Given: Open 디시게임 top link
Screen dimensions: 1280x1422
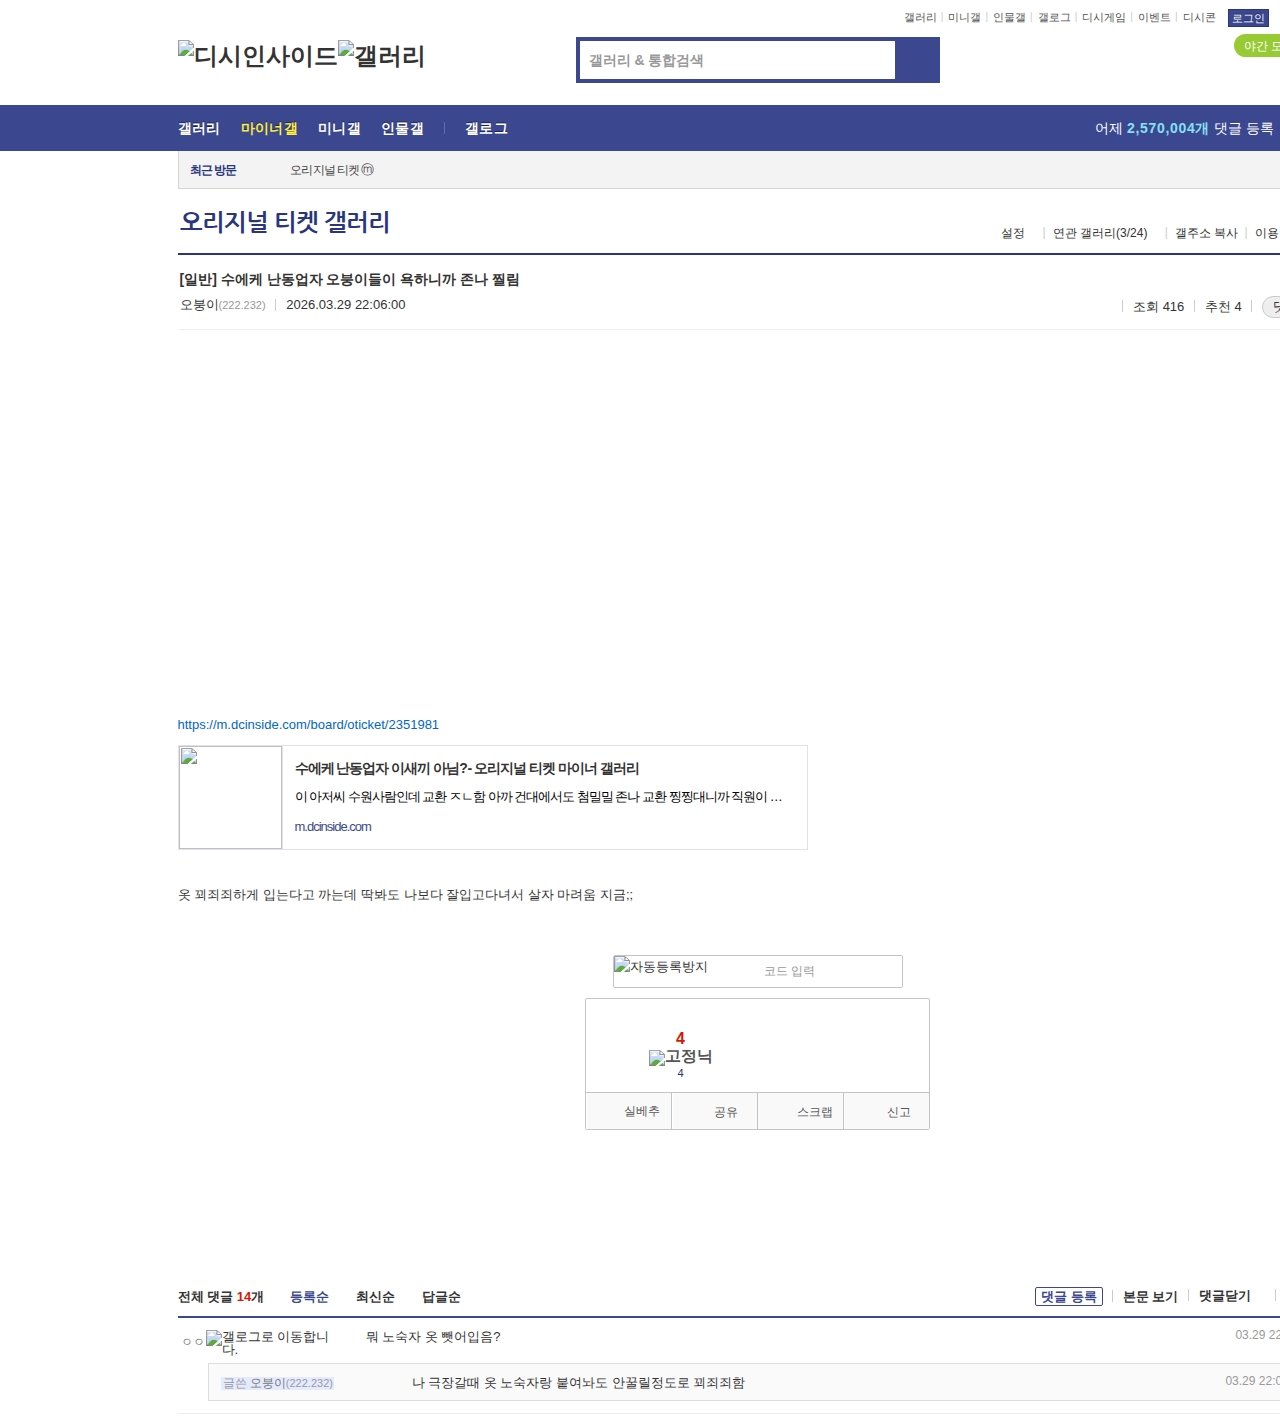Looking at the screenshot, I should coord(1104,18).
